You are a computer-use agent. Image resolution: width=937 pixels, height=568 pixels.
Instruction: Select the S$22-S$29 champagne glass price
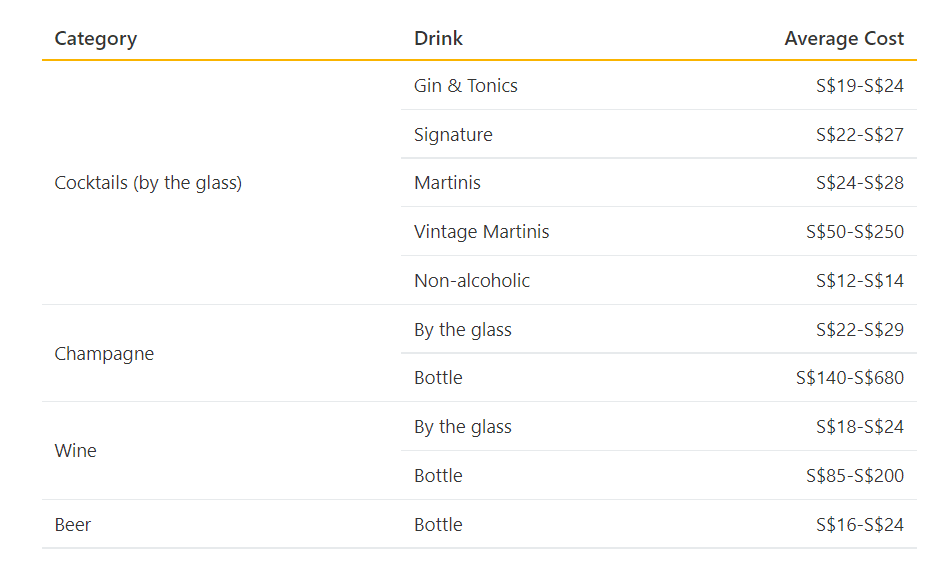pyautogui.click(x=859, y=330)
